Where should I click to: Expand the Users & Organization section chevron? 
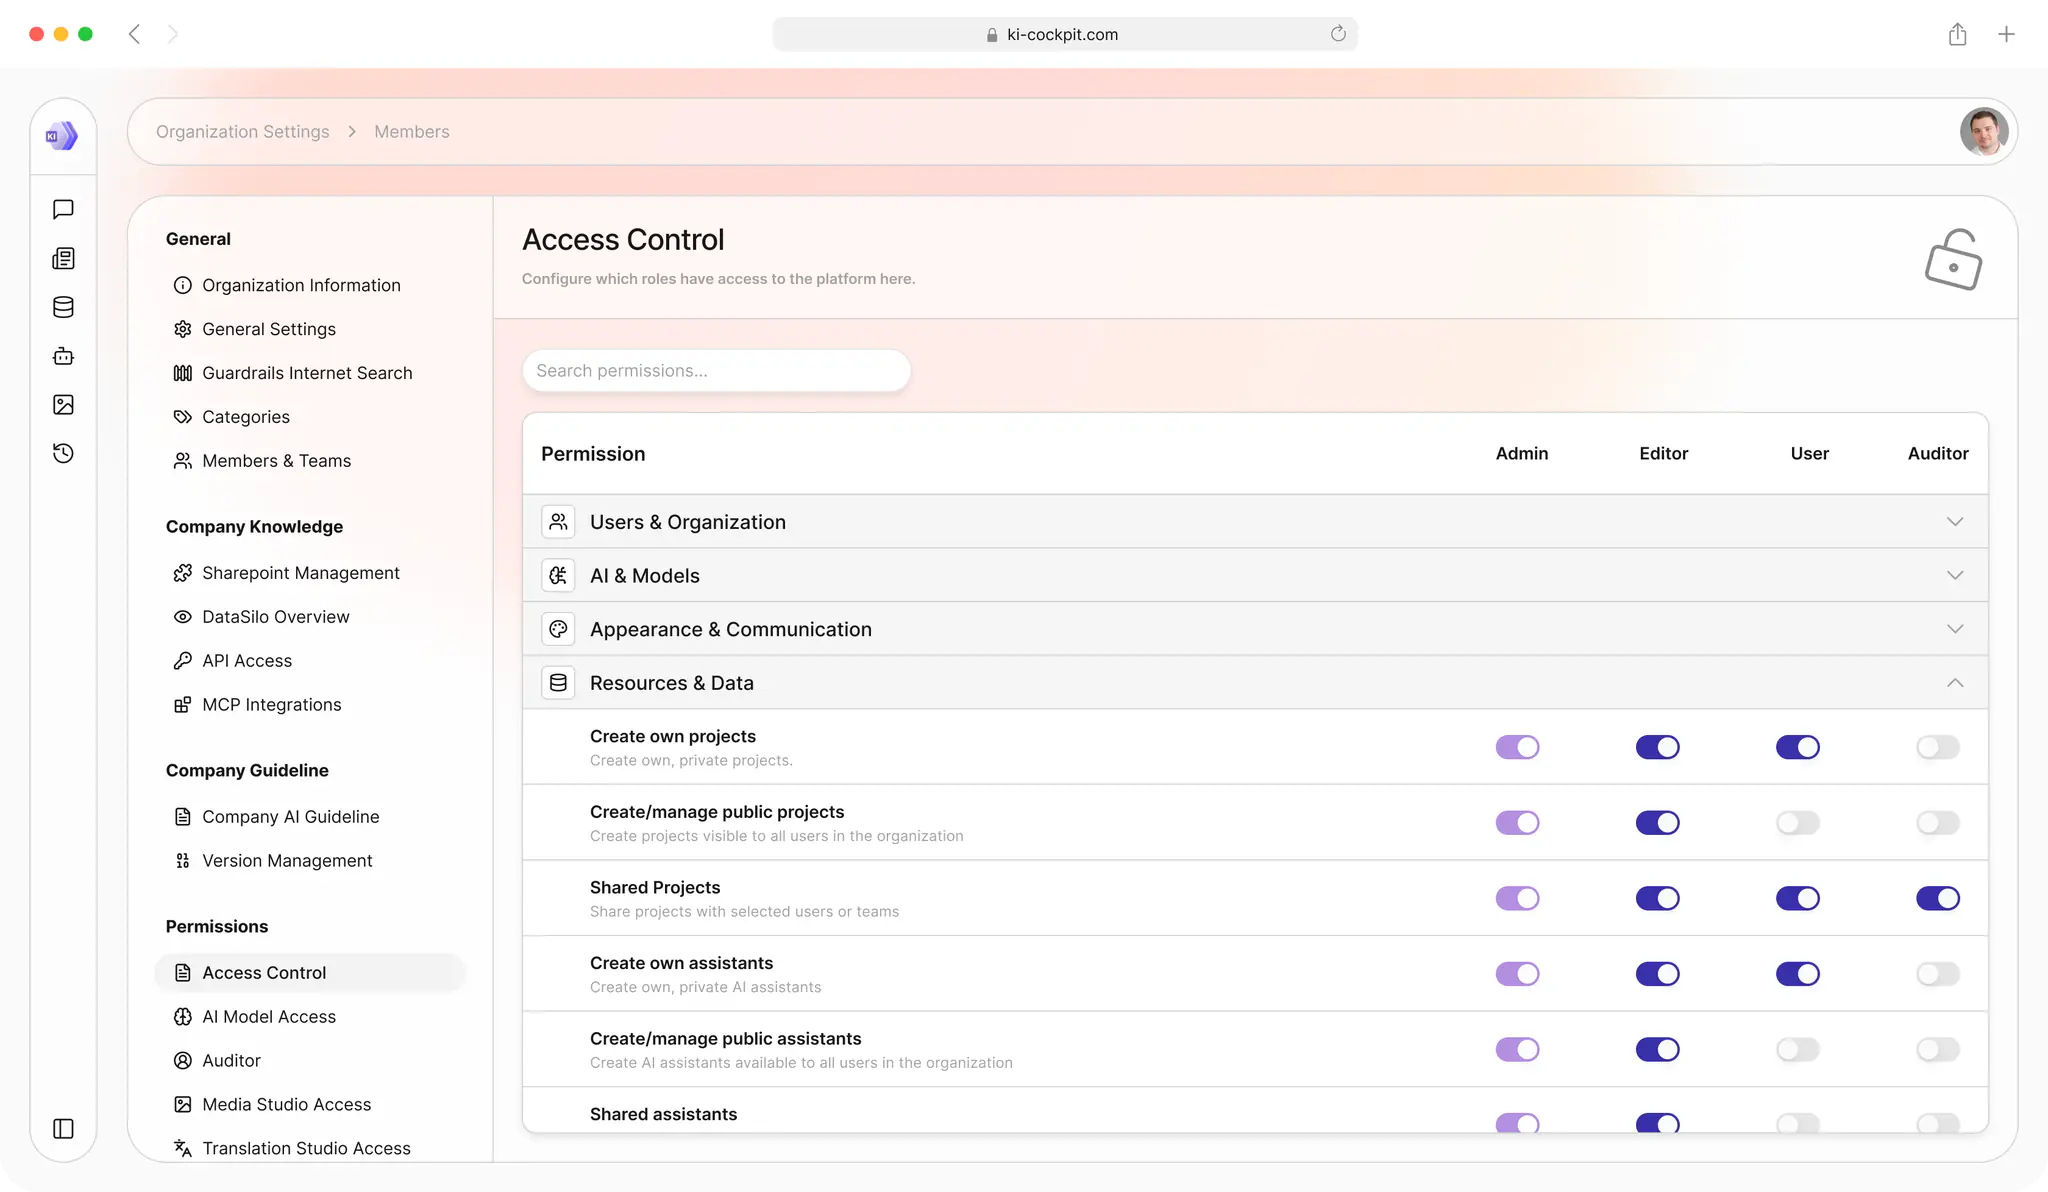[x=1955, y=521]
